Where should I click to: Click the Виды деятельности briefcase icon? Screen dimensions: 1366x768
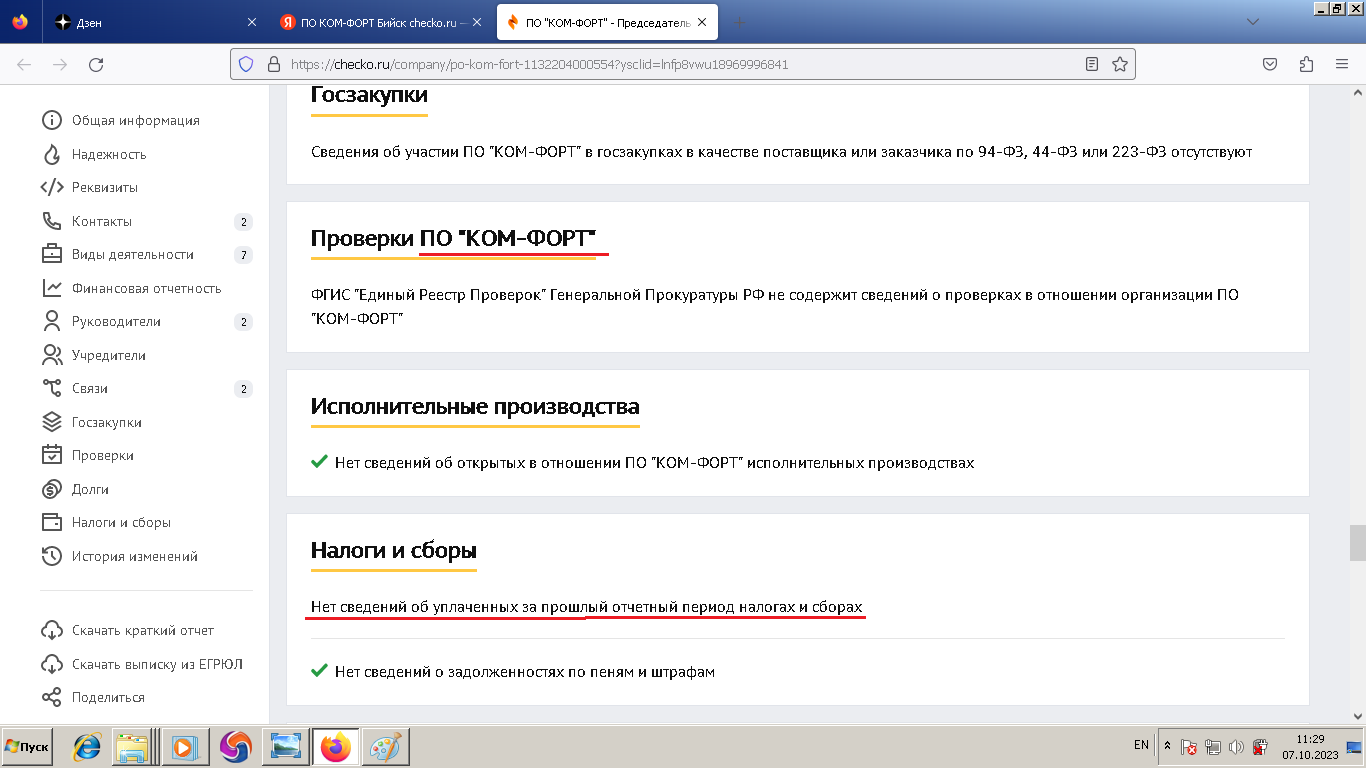[x=52, y=254]
